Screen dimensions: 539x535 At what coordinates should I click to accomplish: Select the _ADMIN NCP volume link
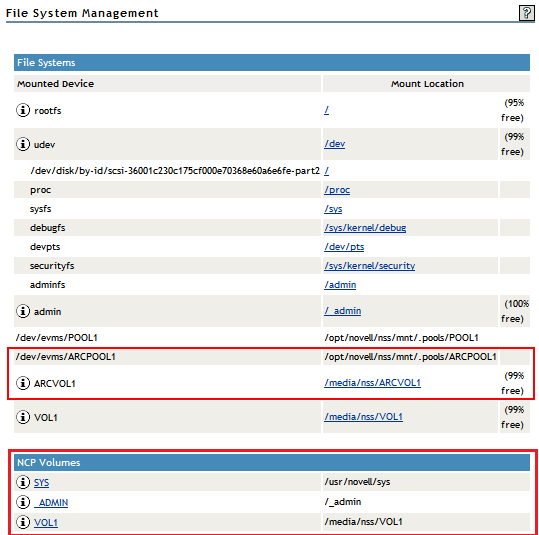(51, 502)
